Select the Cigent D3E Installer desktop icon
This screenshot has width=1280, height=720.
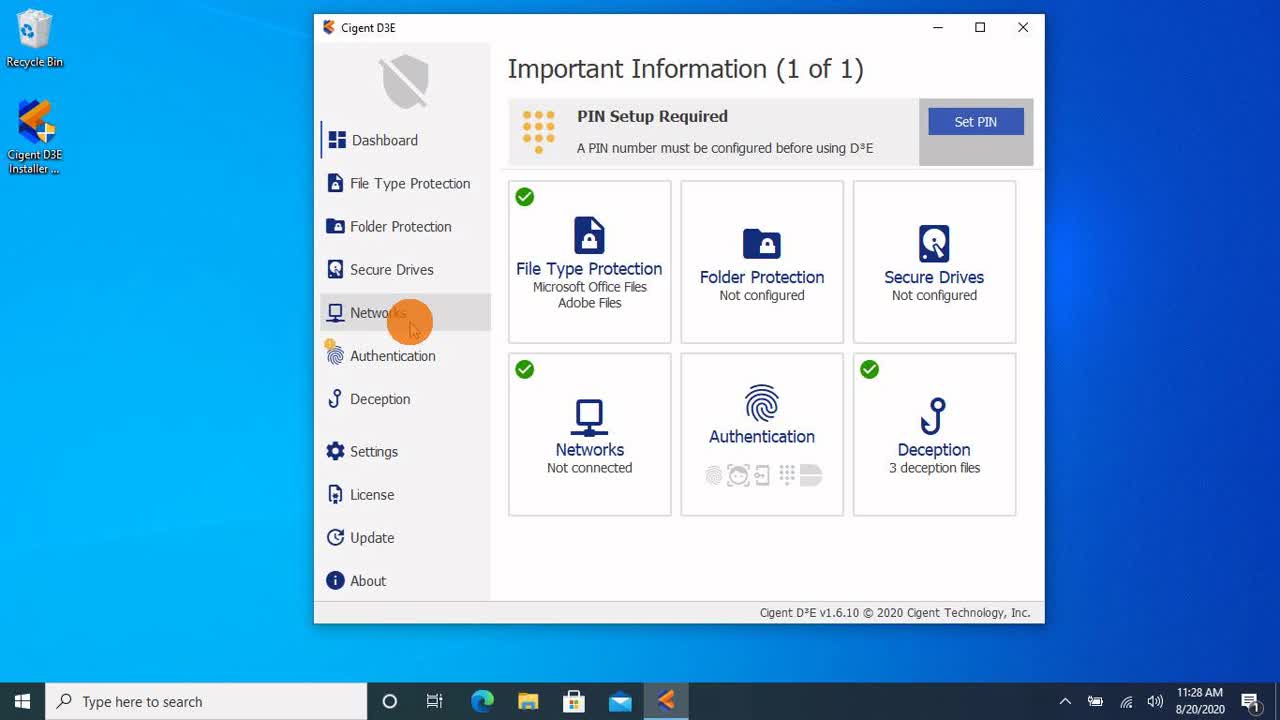[x=34, y=137]
